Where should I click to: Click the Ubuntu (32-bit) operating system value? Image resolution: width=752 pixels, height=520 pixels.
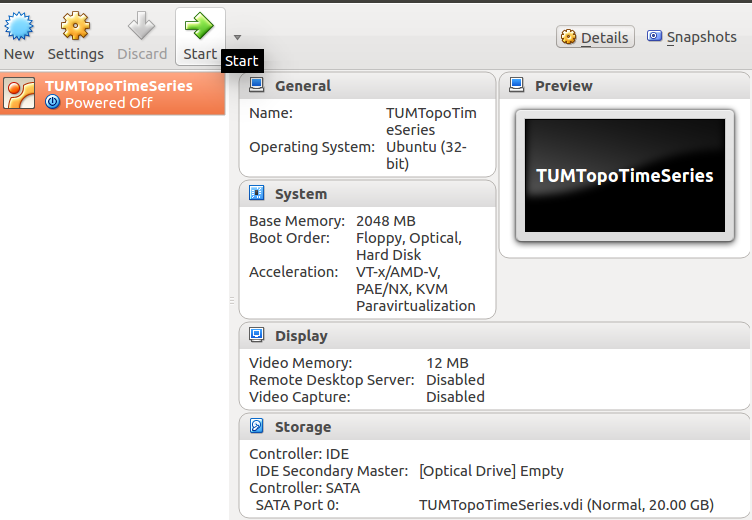tap(426, 155)
